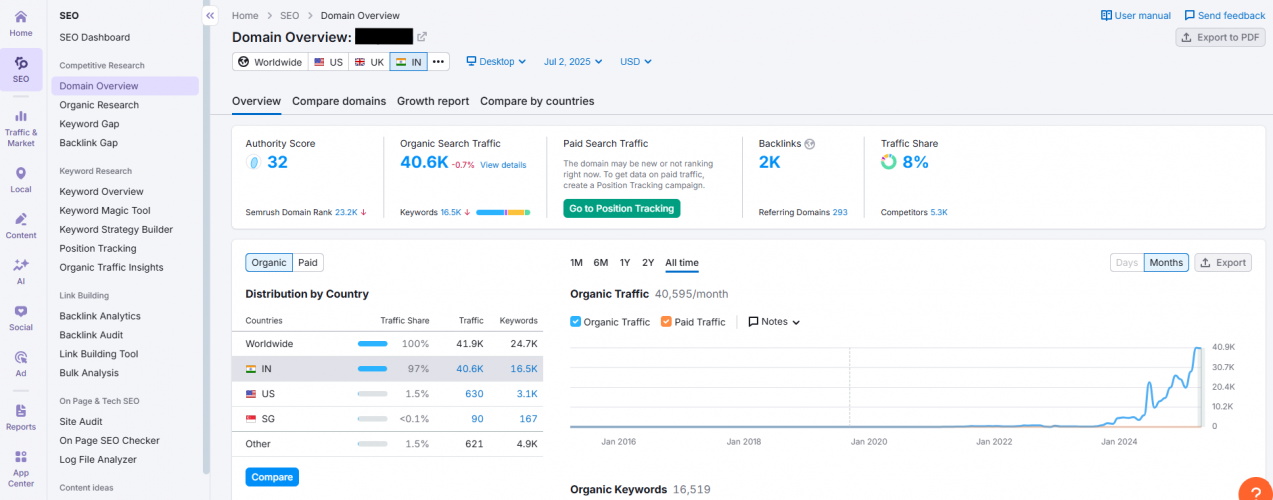Select the US database toggle

pos(328,62)
